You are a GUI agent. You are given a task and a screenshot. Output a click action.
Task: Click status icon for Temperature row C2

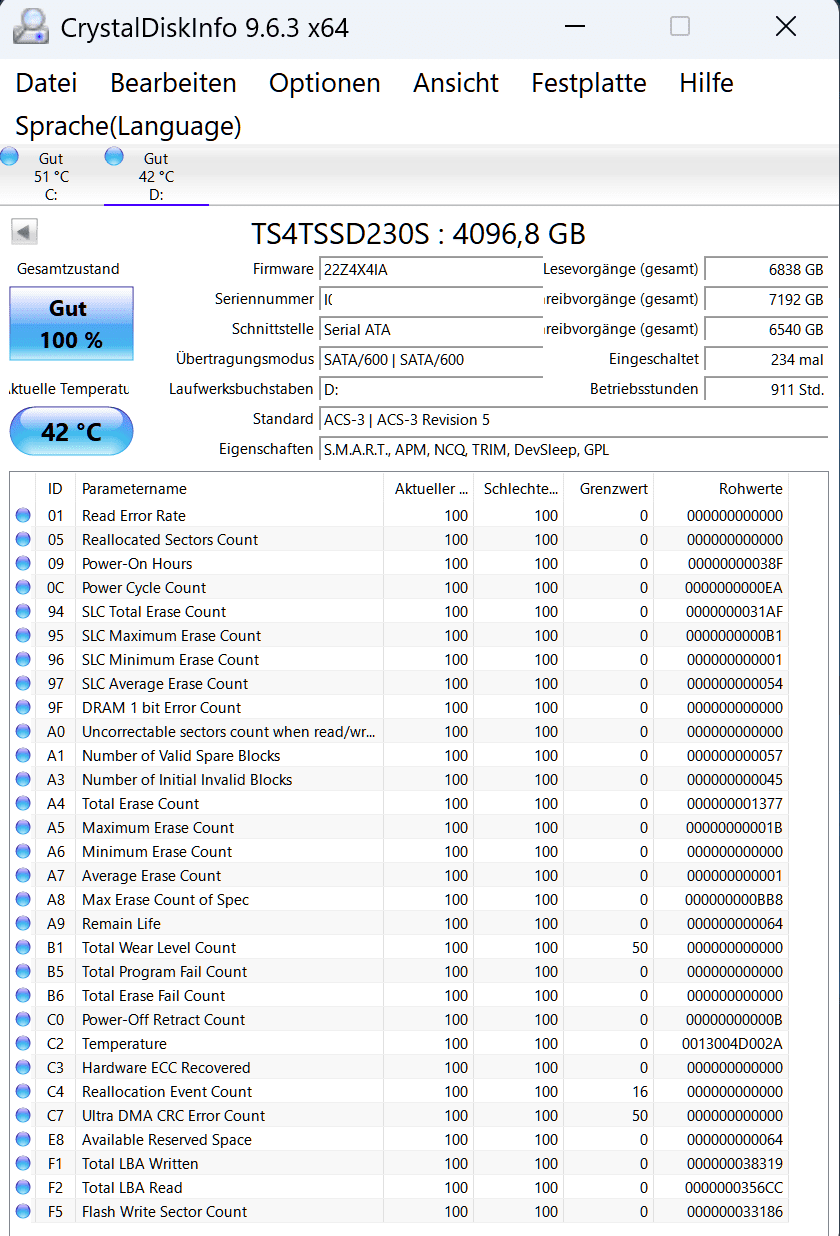[x=23, y=1044]
